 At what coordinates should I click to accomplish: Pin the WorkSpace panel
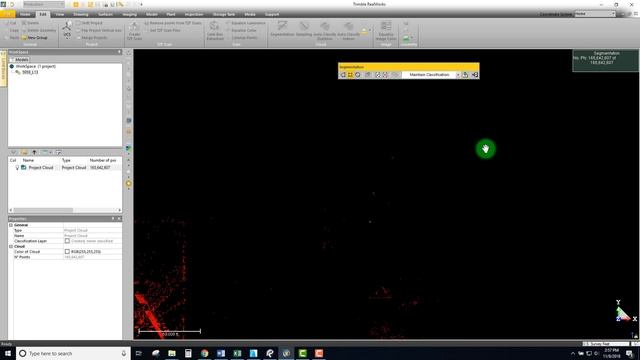[x=119, y=52]
